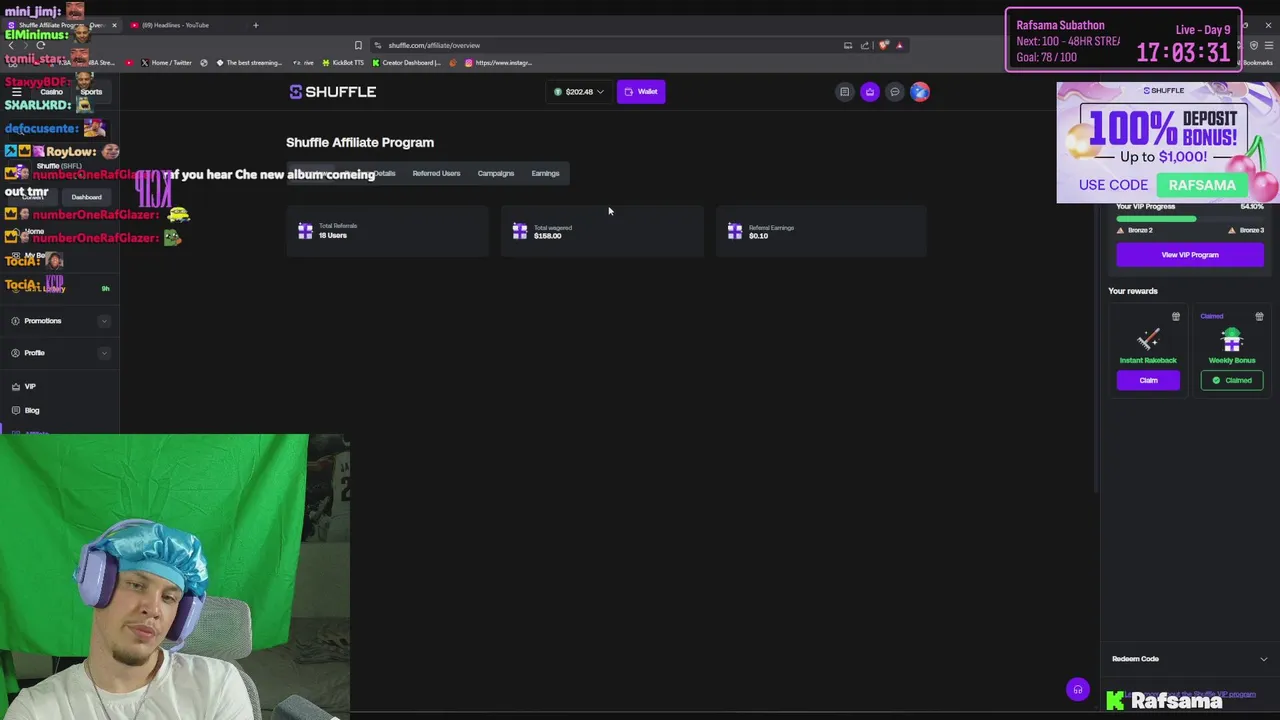Image resolution: width=1280 pixels, height=720 pixels.
Task: Click the purple rewards gift icon in header
Action: pos(869,92)
